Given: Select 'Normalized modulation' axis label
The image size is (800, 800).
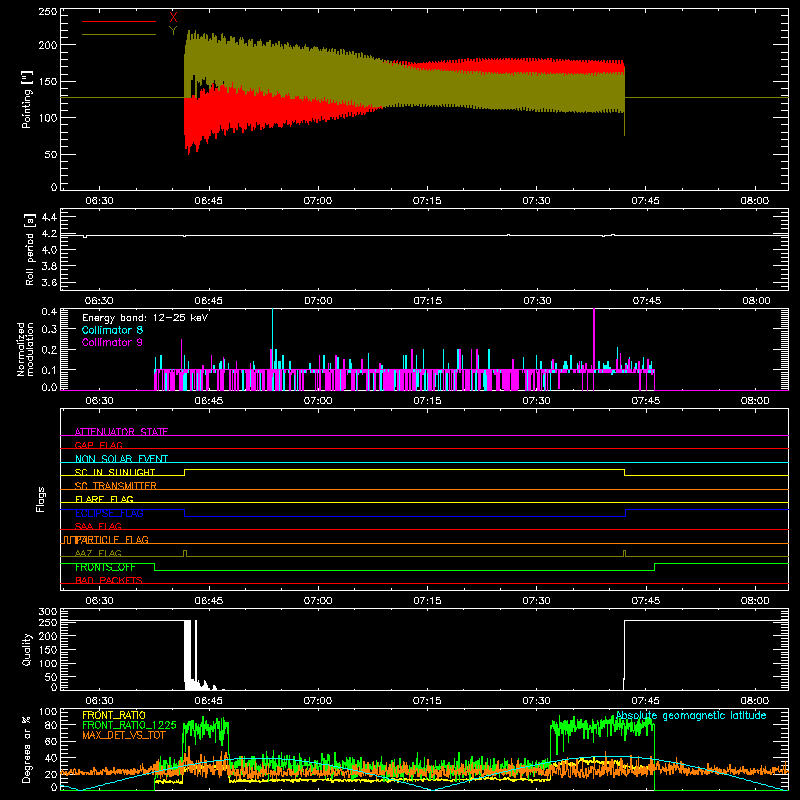Looking at the screenshot, I should point(26,349).
